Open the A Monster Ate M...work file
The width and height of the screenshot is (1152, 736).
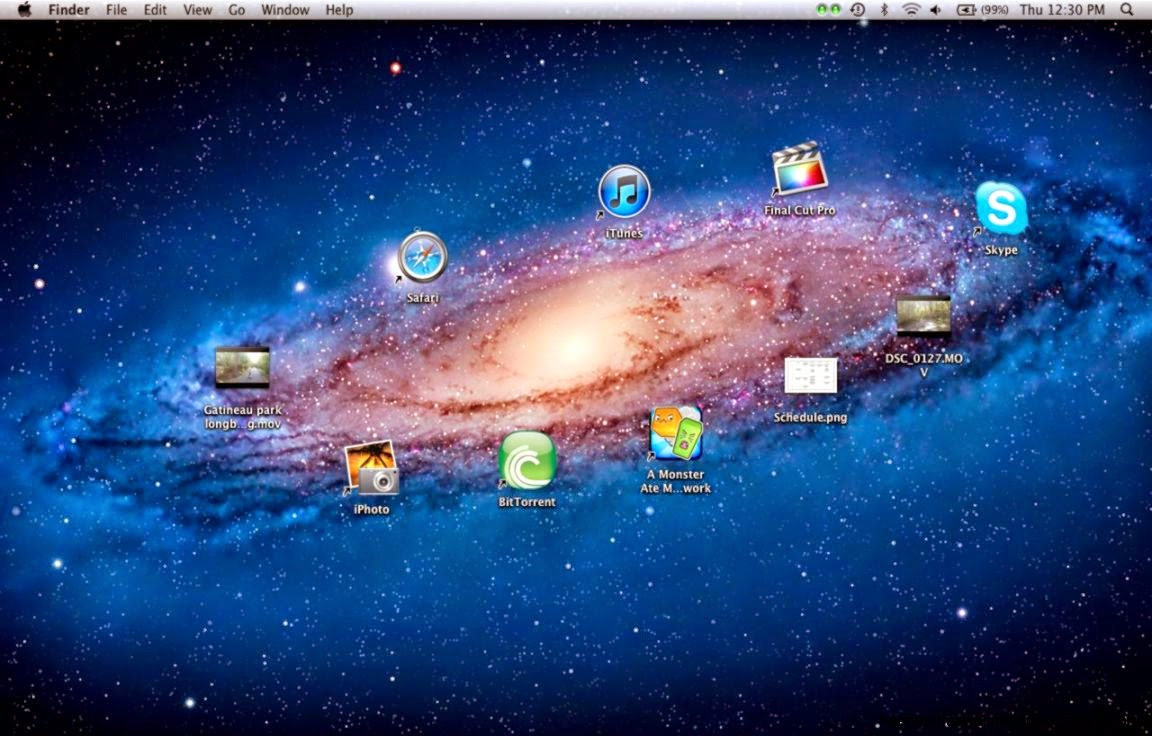point(676,432)
